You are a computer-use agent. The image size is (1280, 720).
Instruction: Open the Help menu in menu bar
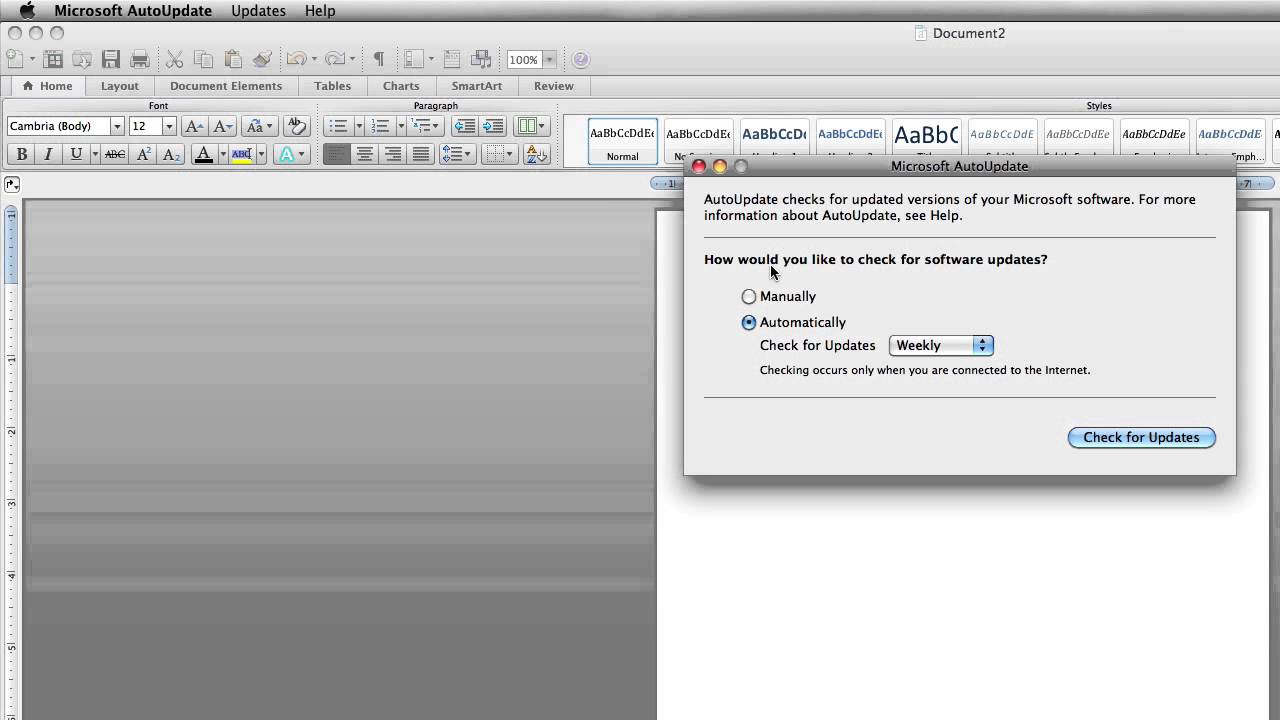point(320,10)
